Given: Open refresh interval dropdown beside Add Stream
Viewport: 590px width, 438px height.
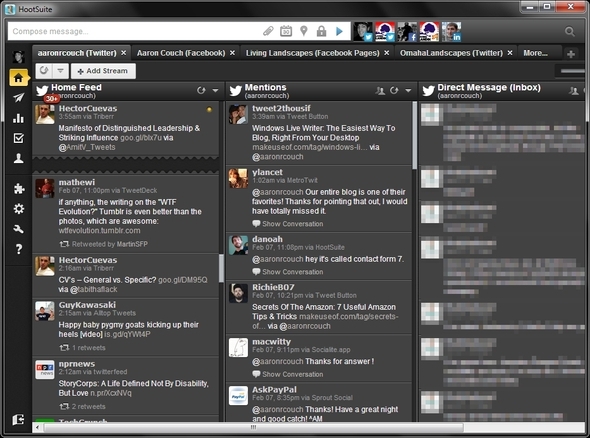Looking at the screenshot, I should [x=60, y=71].
